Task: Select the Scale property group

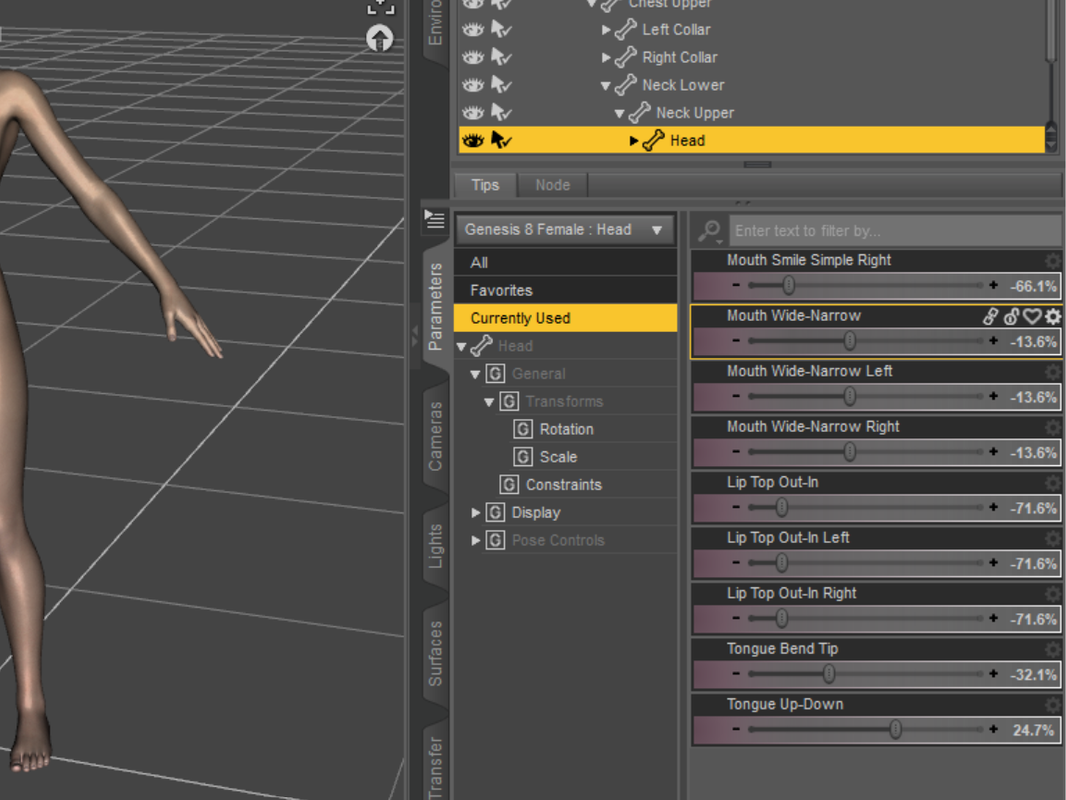Action: [558, 457]
